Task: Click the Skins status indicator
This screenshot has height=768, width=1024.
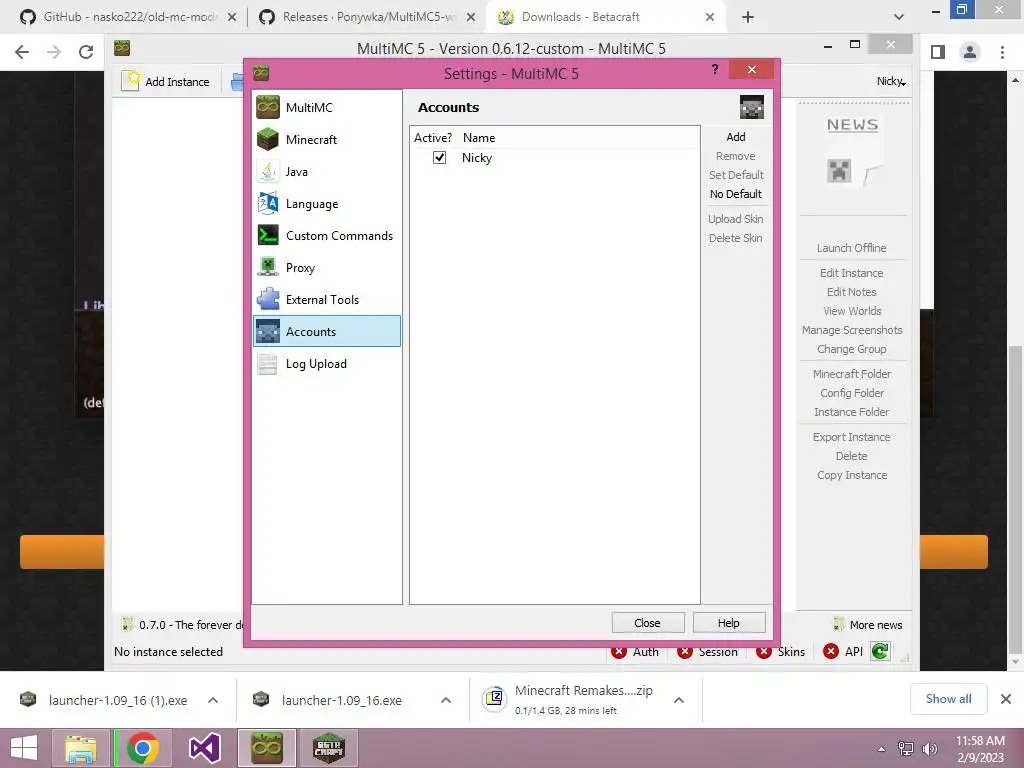Action: click(780, 652)
